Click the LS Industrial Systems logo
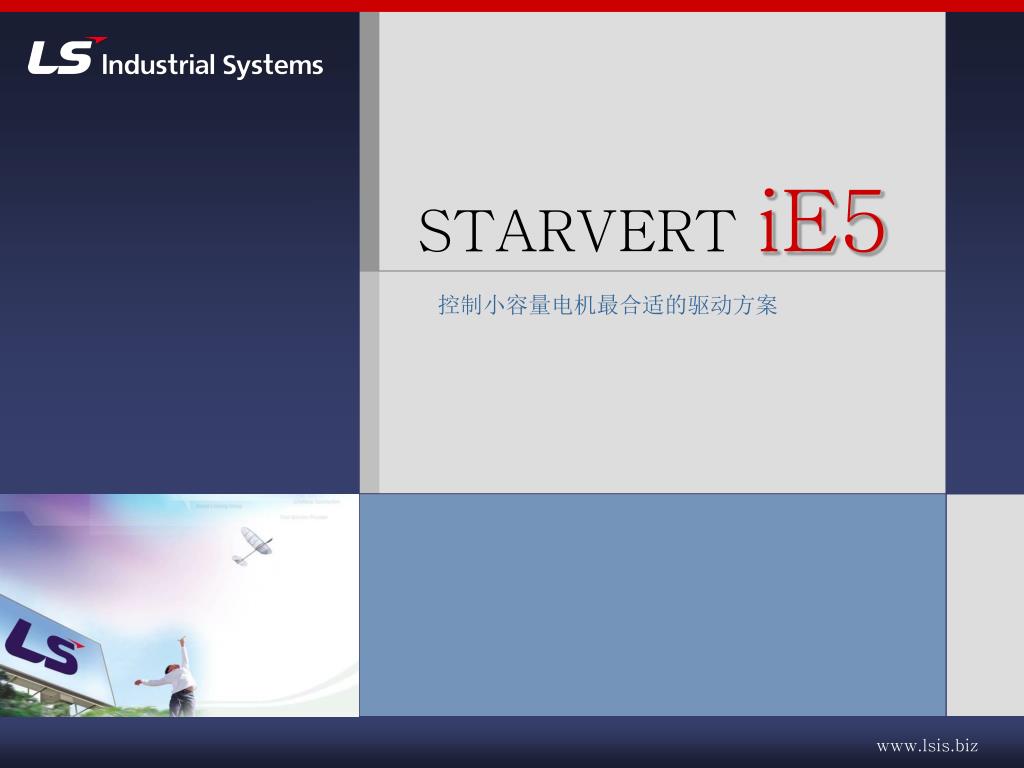Viewport: 1024px width, 768px height. pyautogui.click(x=175, y=57)
